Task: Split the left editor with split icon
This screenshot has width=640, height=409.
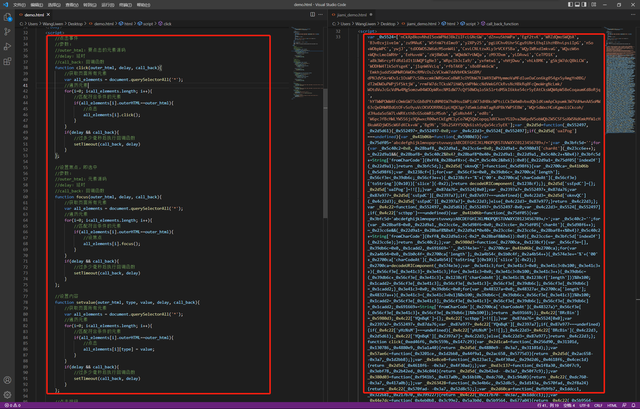Action: (312, 14)
